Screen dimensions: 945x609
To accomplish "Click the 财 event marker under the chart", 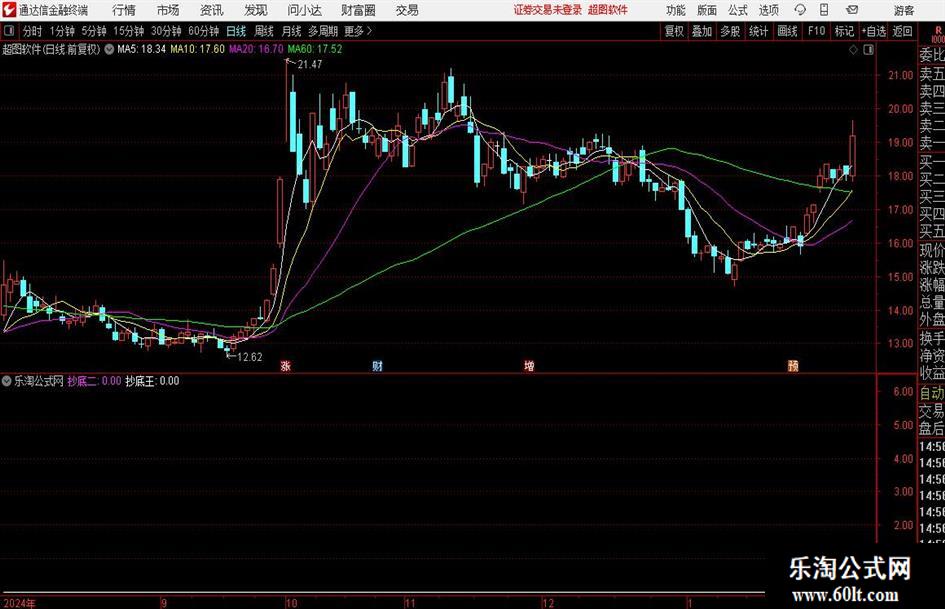I will point(377,365).
